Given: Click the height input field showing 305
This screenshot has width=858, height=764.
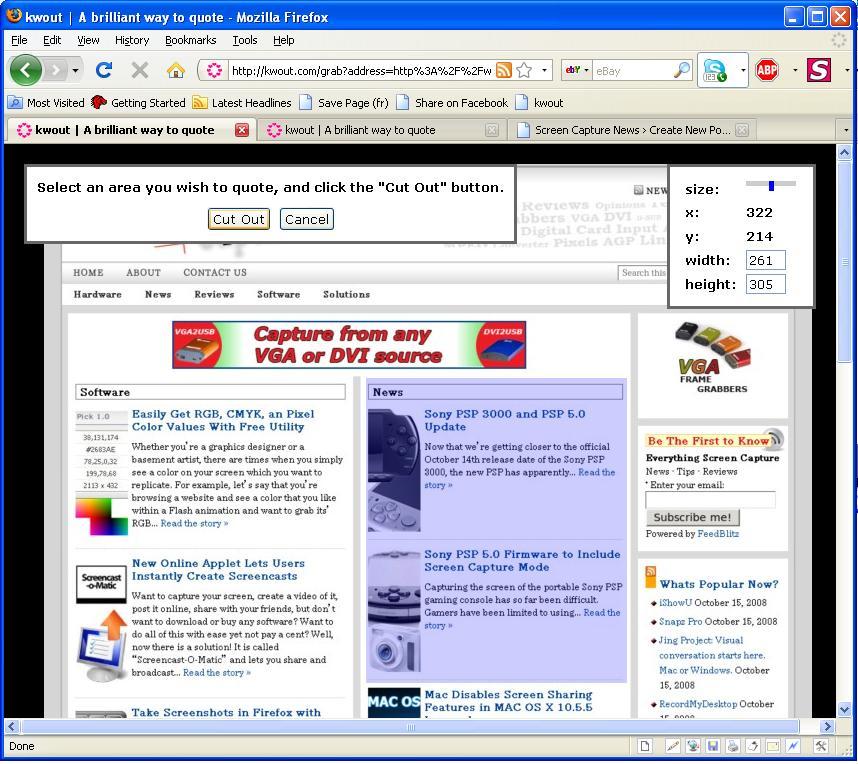Looking at the screenshot, I should 765,284.
